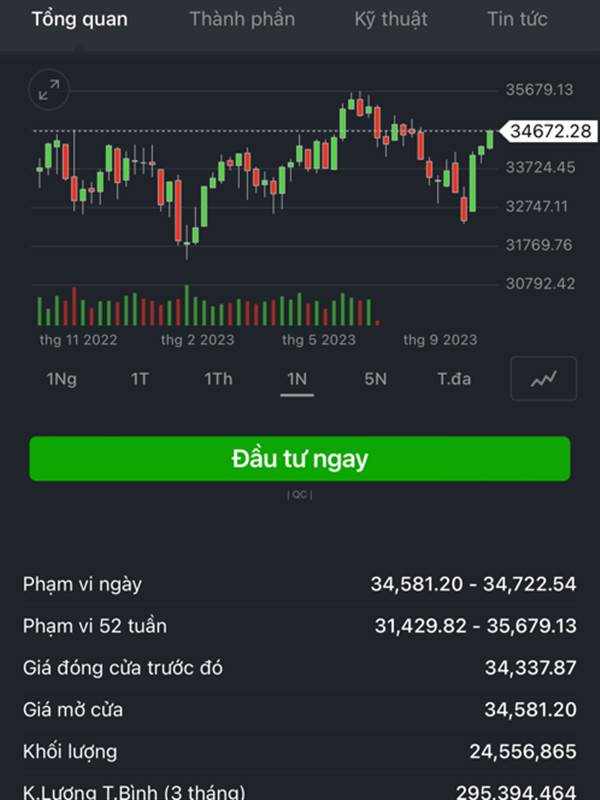The height and width of the screenshot is (800, 600).
Task: Open the Thành phần tab
Action: tap(242, 19)
